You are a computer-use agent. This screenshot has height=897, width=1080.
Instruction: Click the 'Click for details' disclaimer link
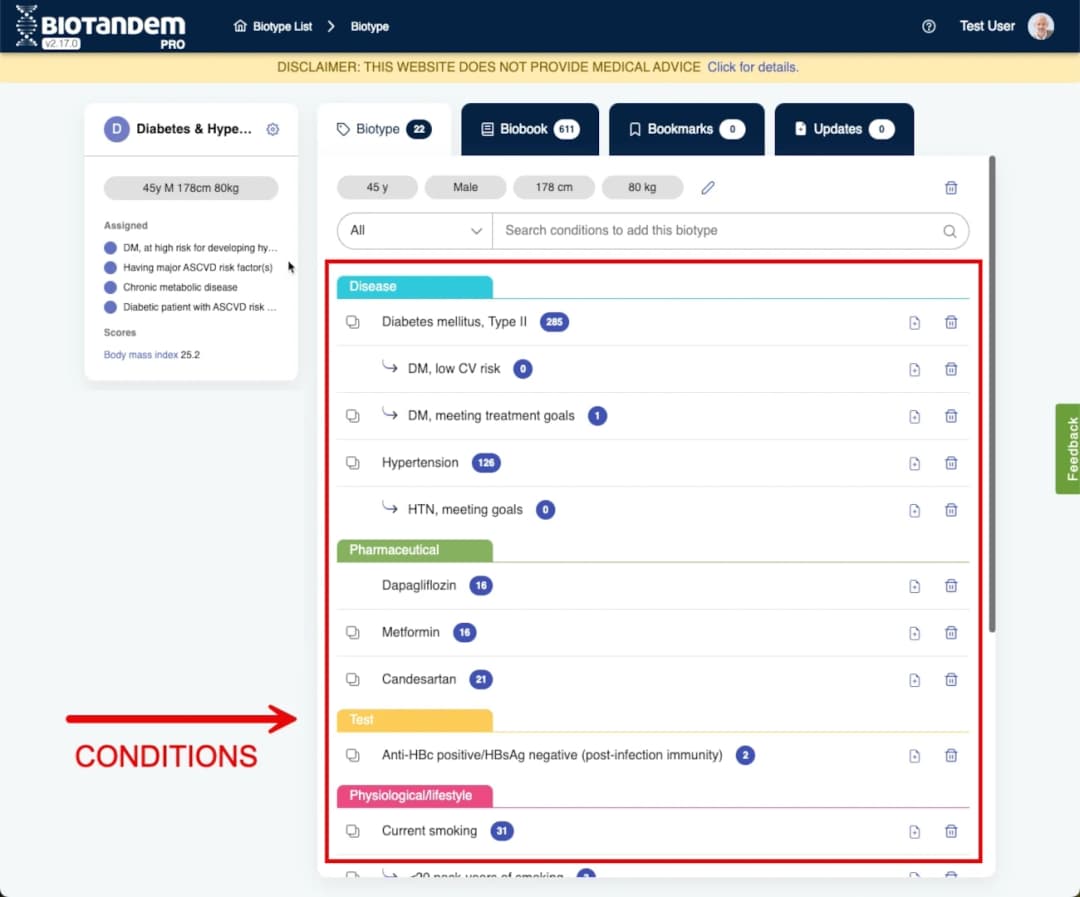coord(752,67)
